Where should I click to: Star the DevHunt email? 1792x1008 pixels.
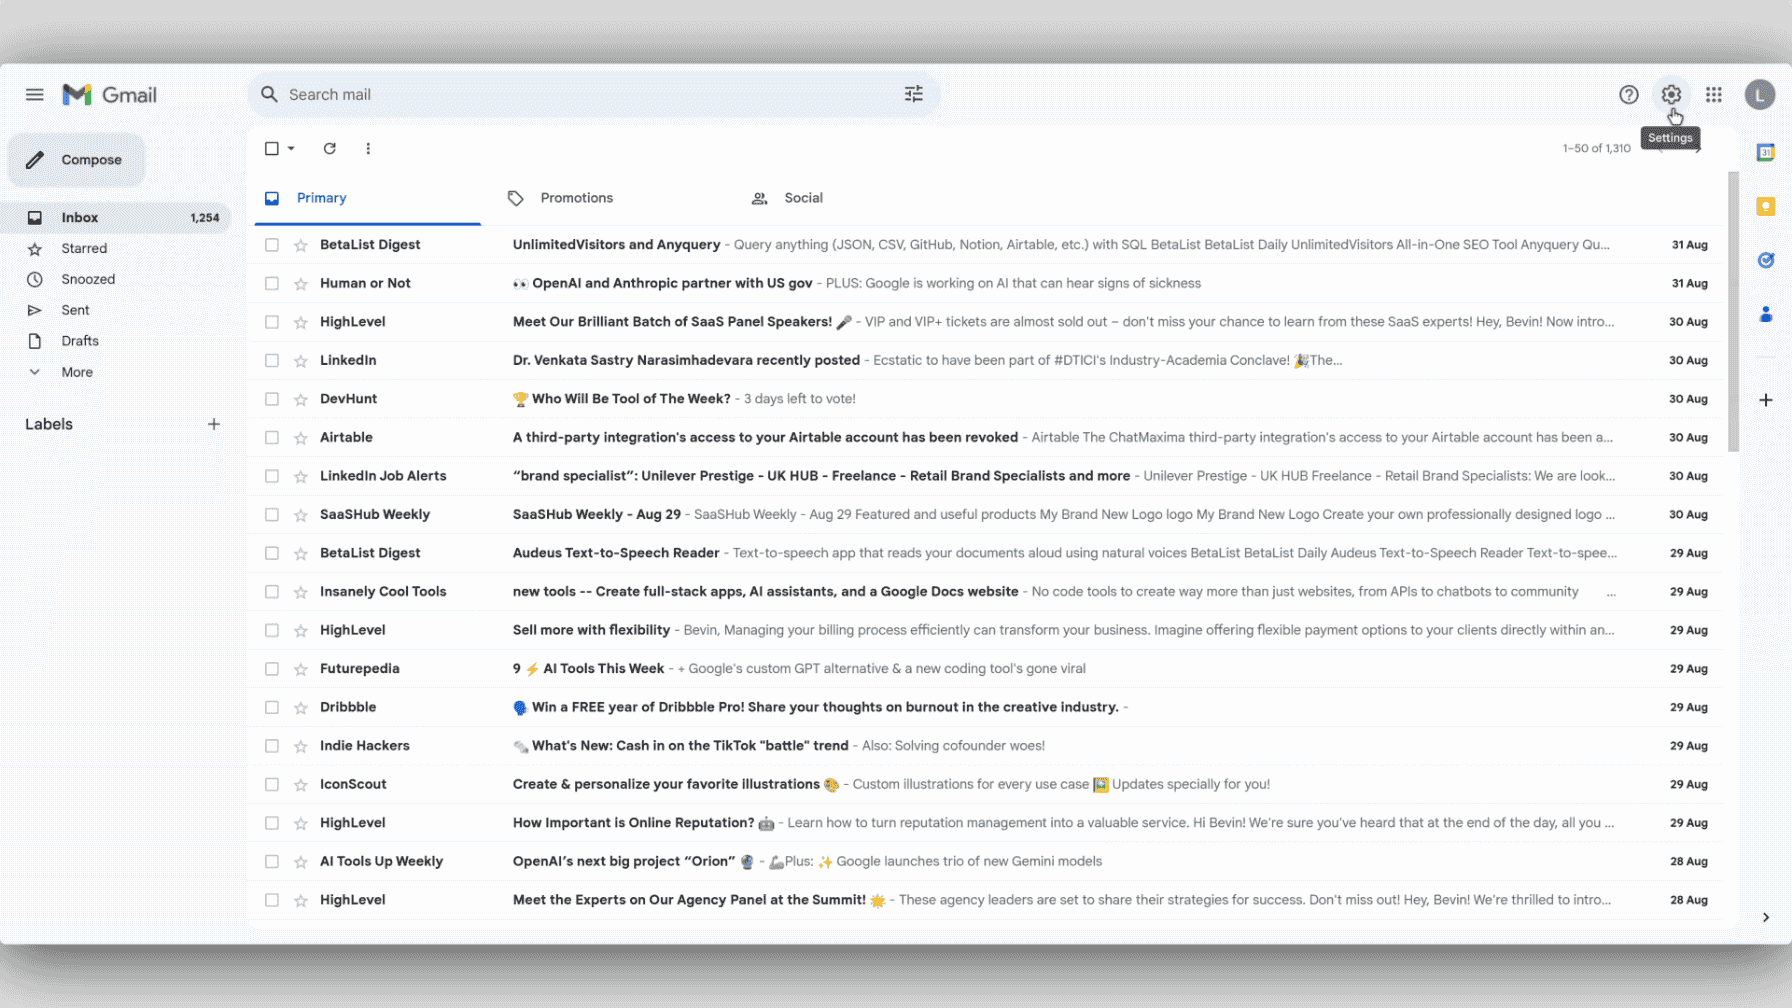pos(300,399)
